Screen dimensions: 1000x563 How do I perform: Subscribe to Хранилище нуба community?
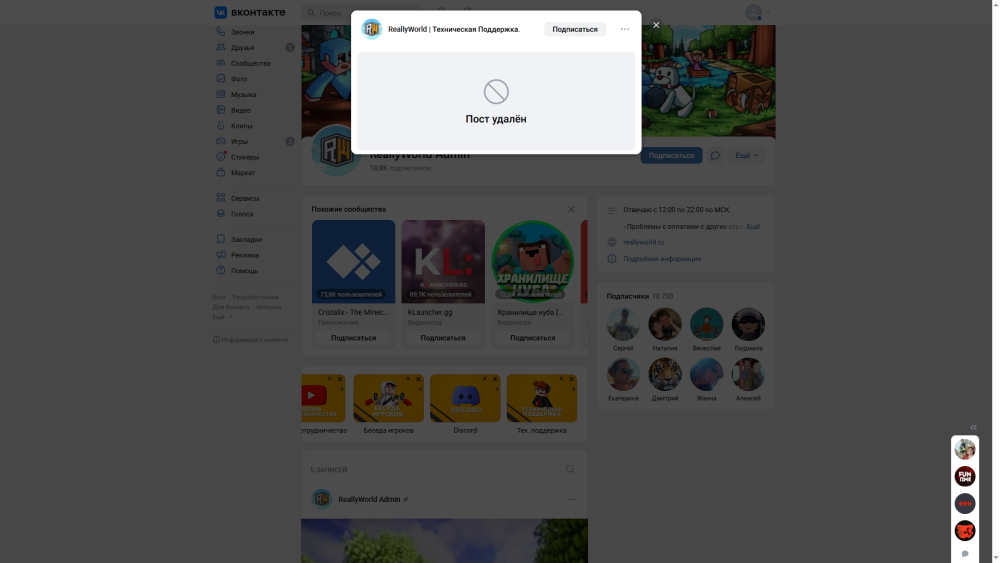tap(533, 338)
